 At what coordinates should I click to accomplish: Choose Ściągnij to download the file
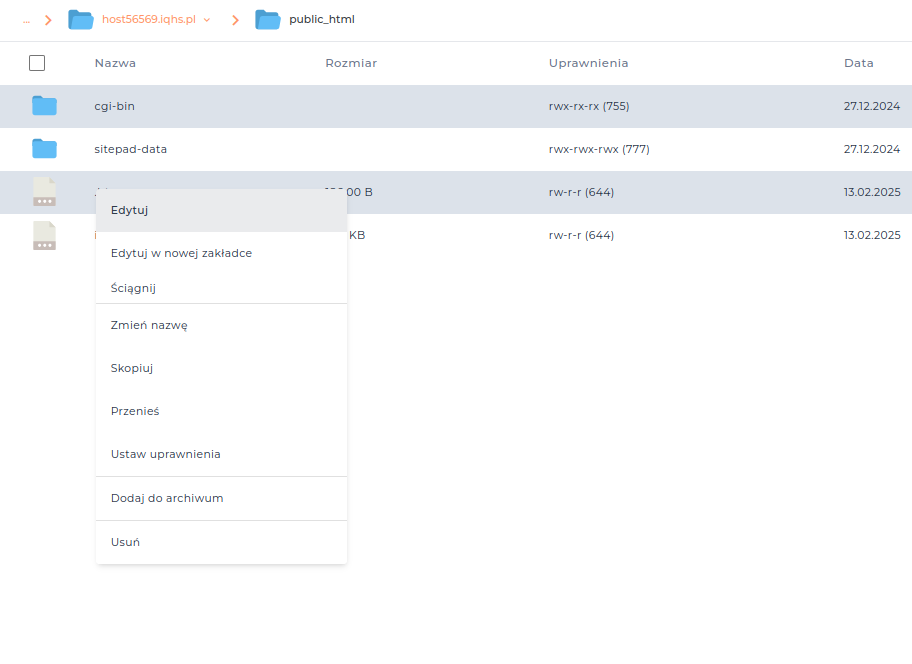[x=133, y=288]
